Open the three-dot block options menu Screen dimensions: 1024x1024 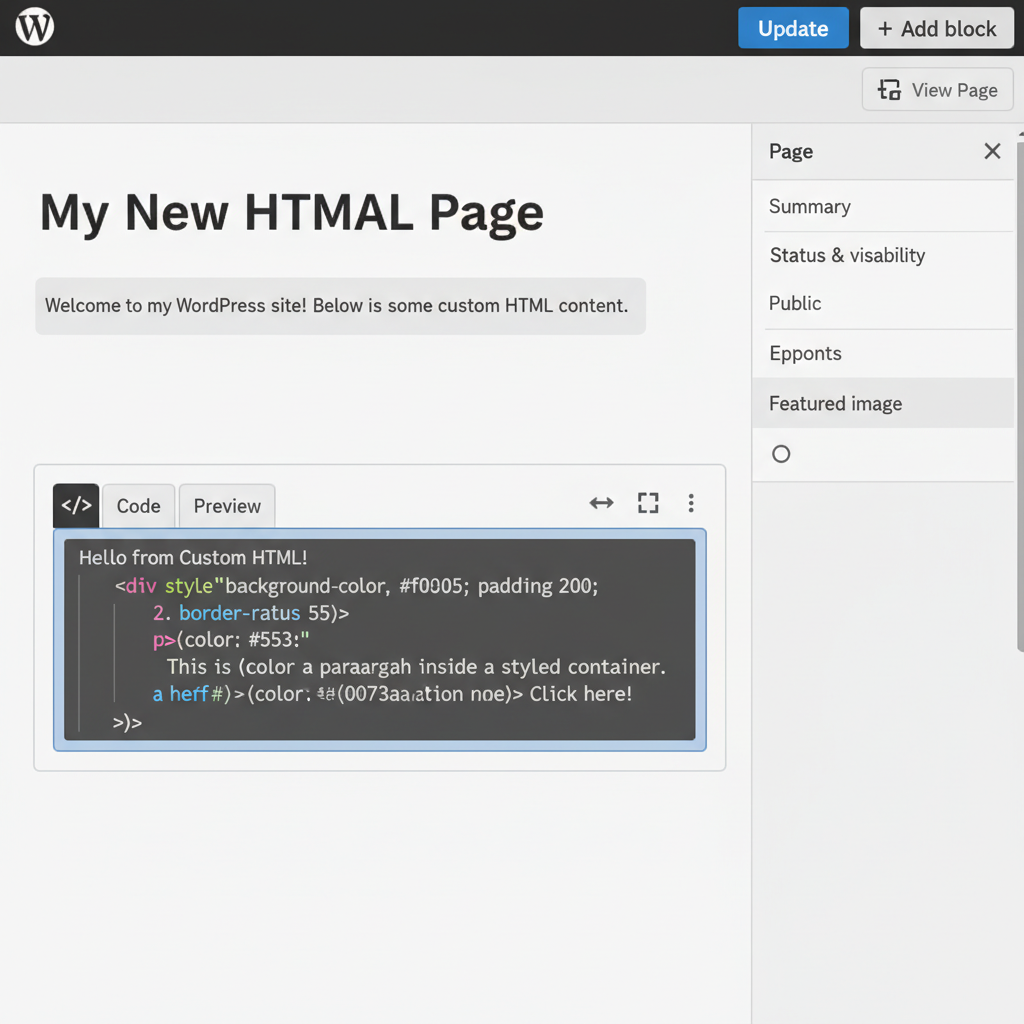click(x=691, y=503)
